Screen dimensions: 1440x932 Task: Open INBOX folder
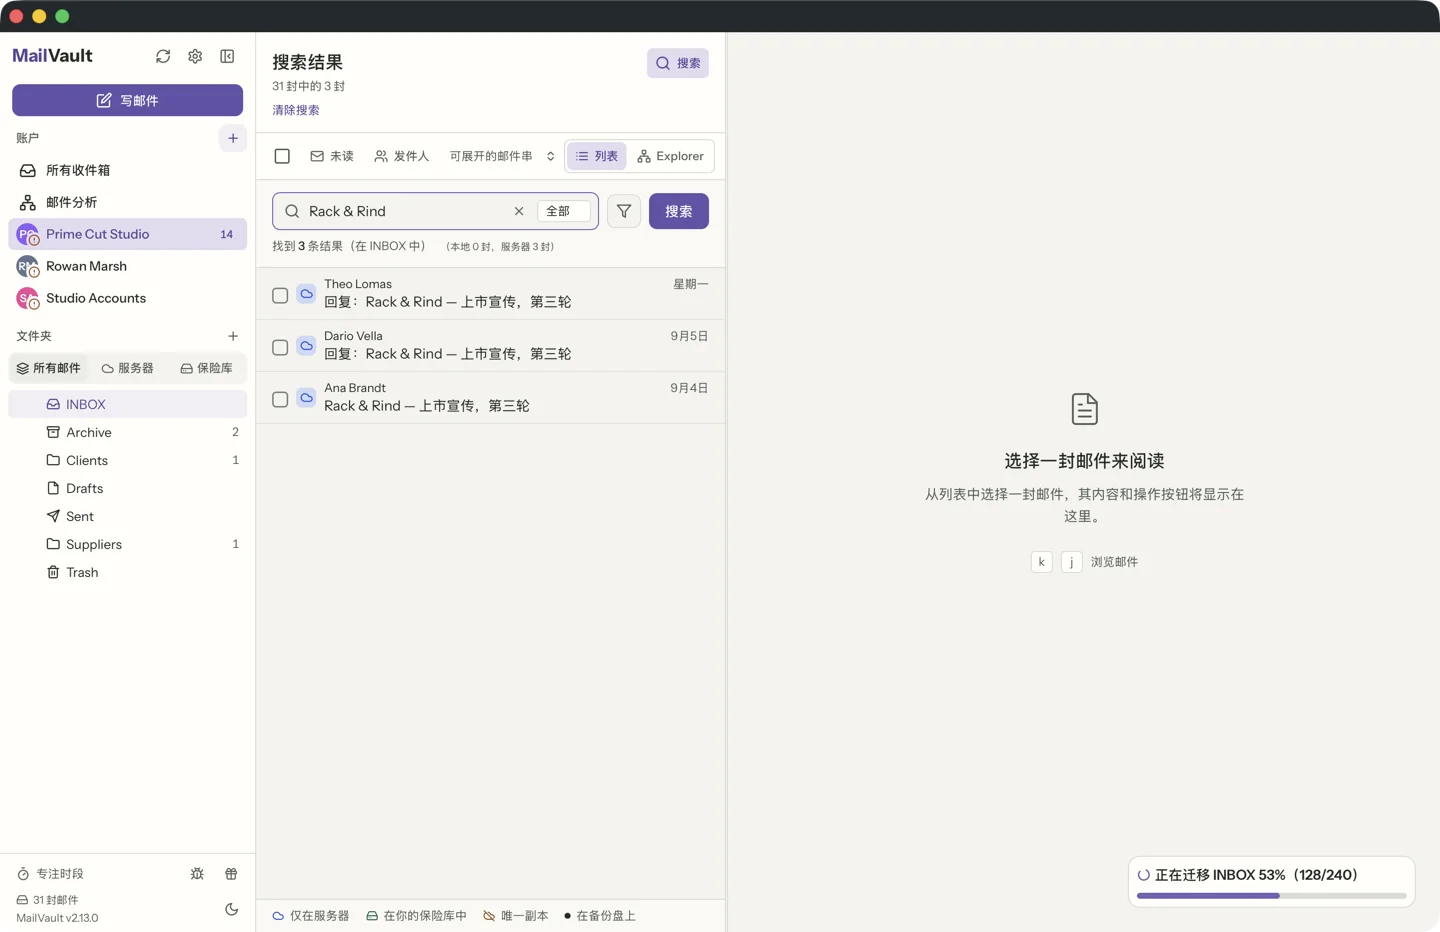tap(127, 404)
